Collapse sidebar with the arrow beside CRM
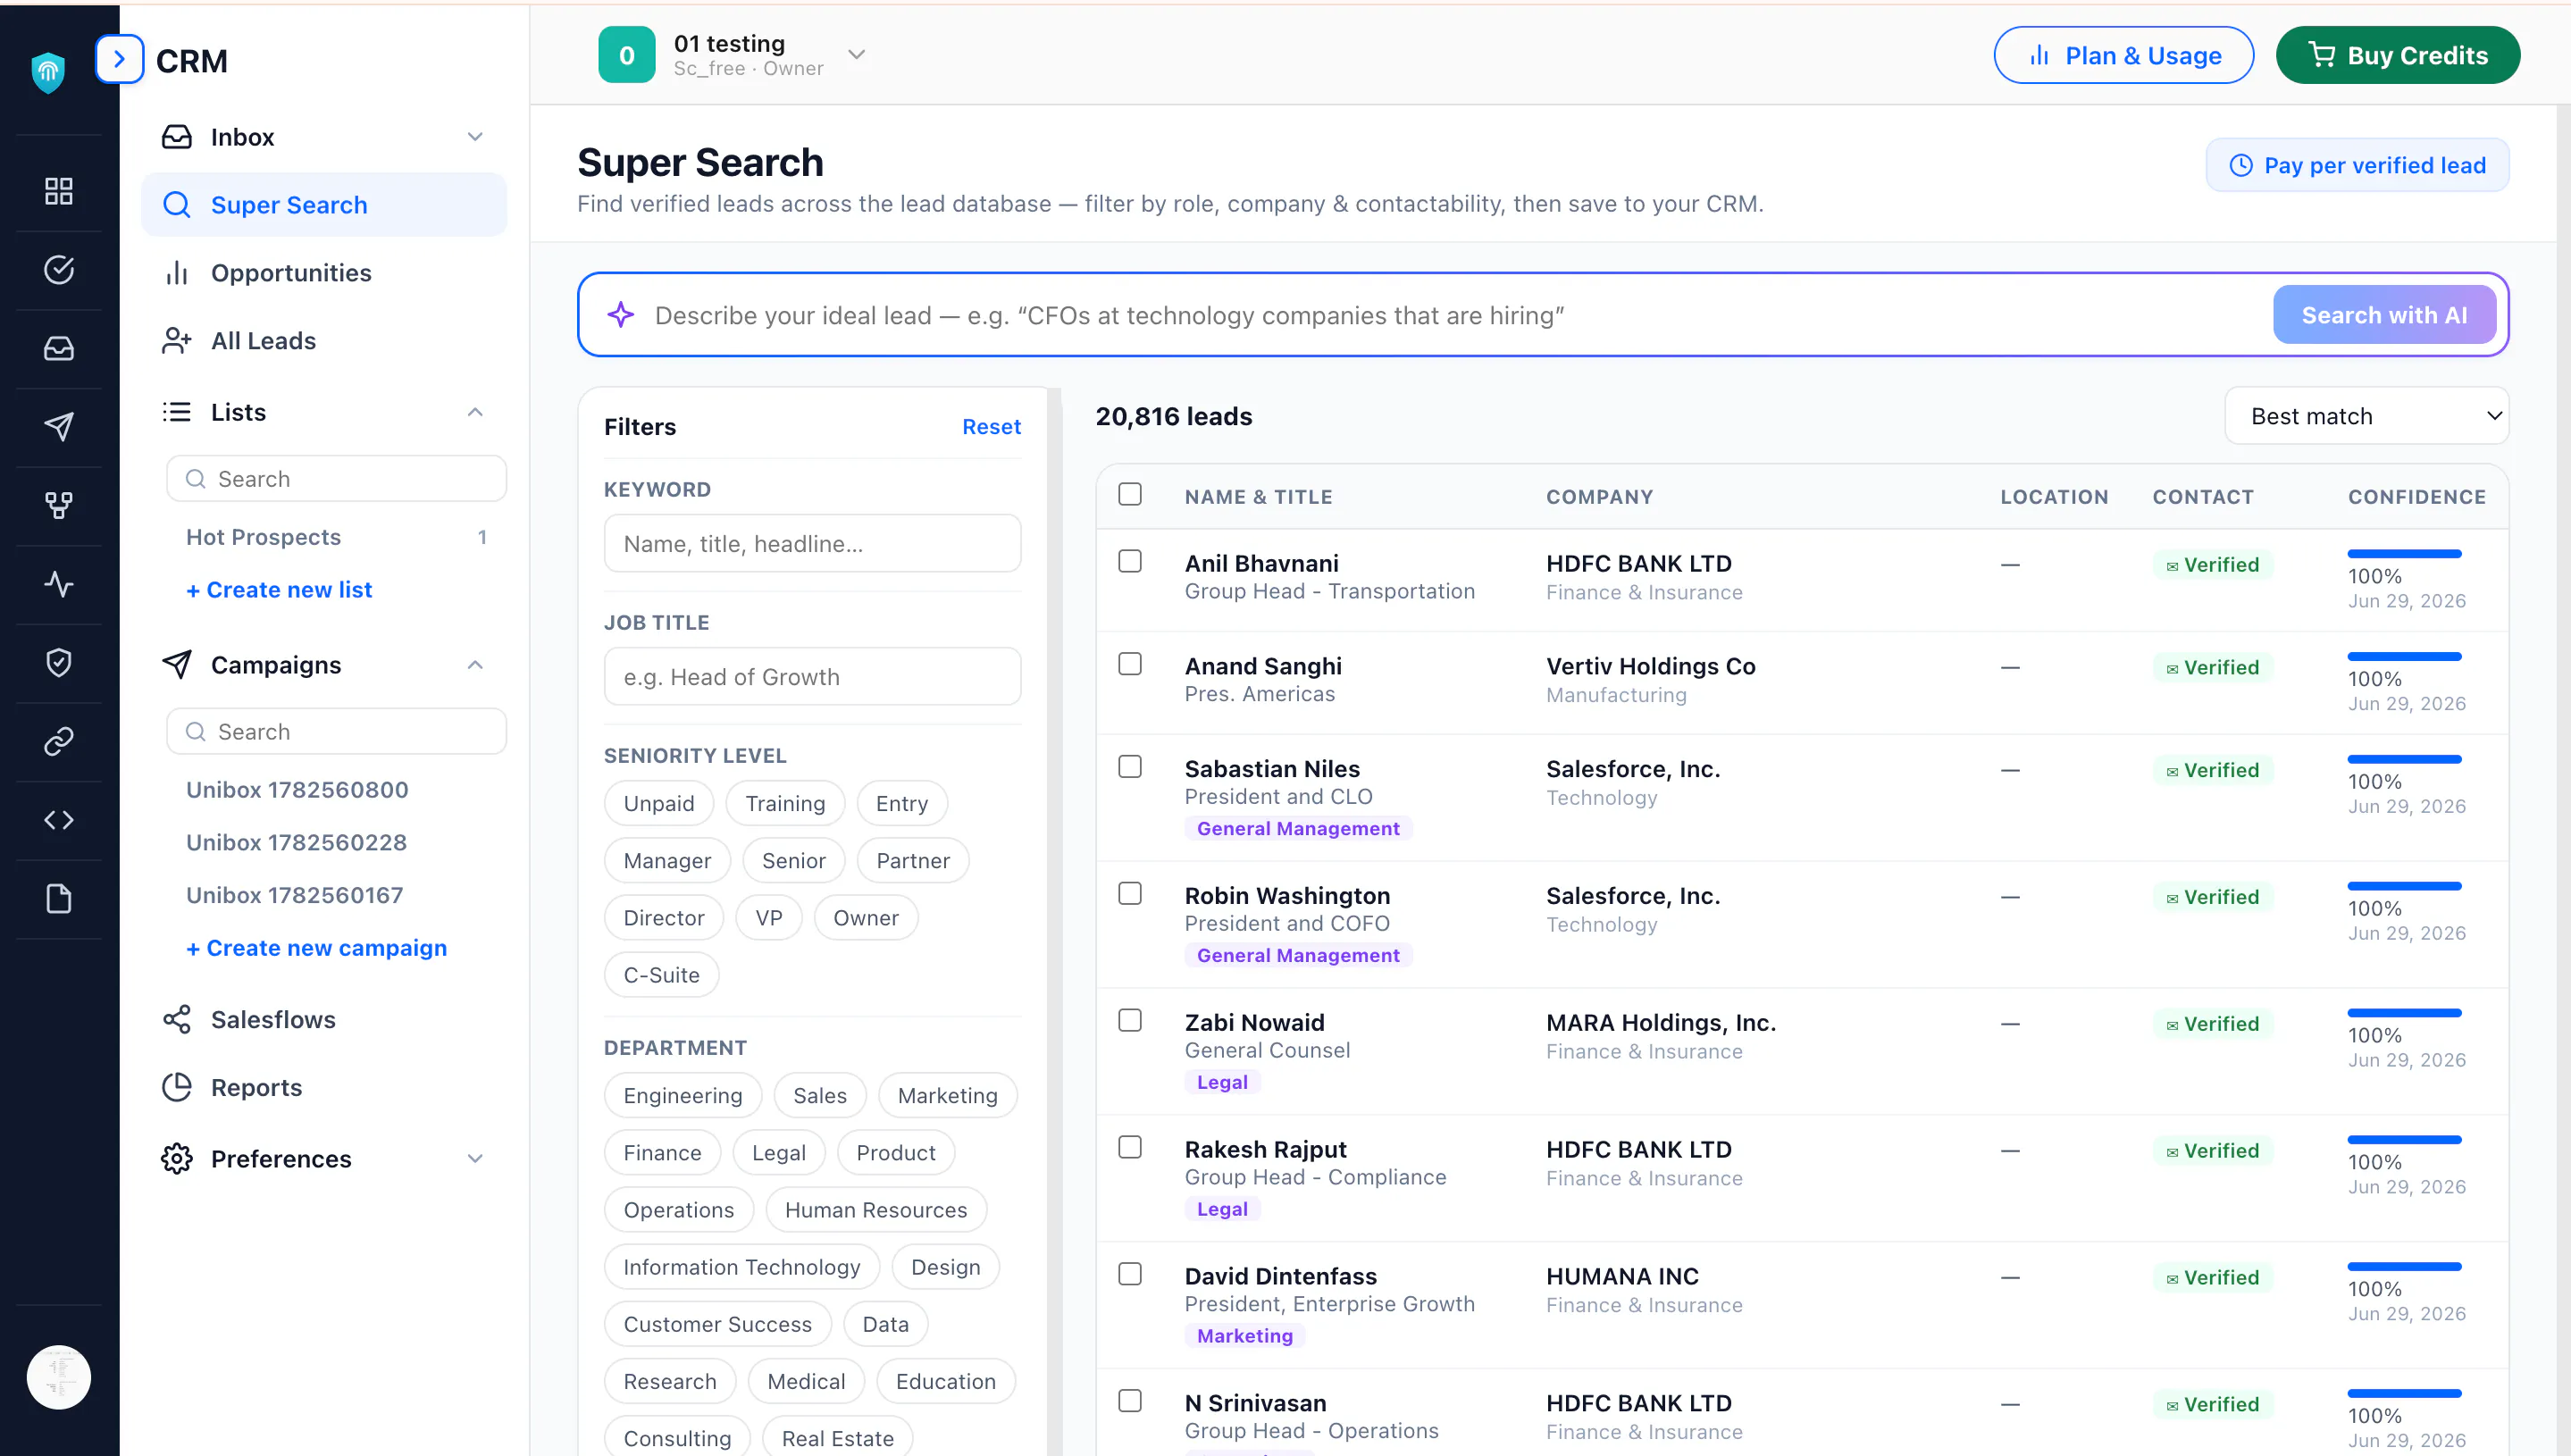 tap(119, 59)
